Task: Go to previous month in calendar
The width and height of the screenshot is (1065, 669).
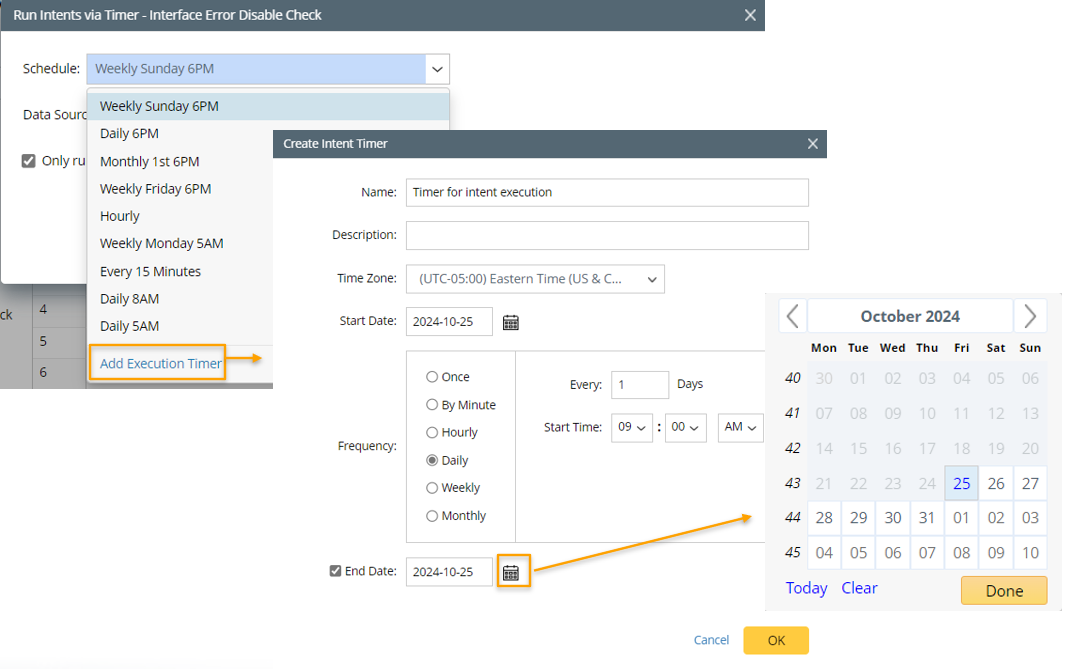Action: click(x=792, y=316)
